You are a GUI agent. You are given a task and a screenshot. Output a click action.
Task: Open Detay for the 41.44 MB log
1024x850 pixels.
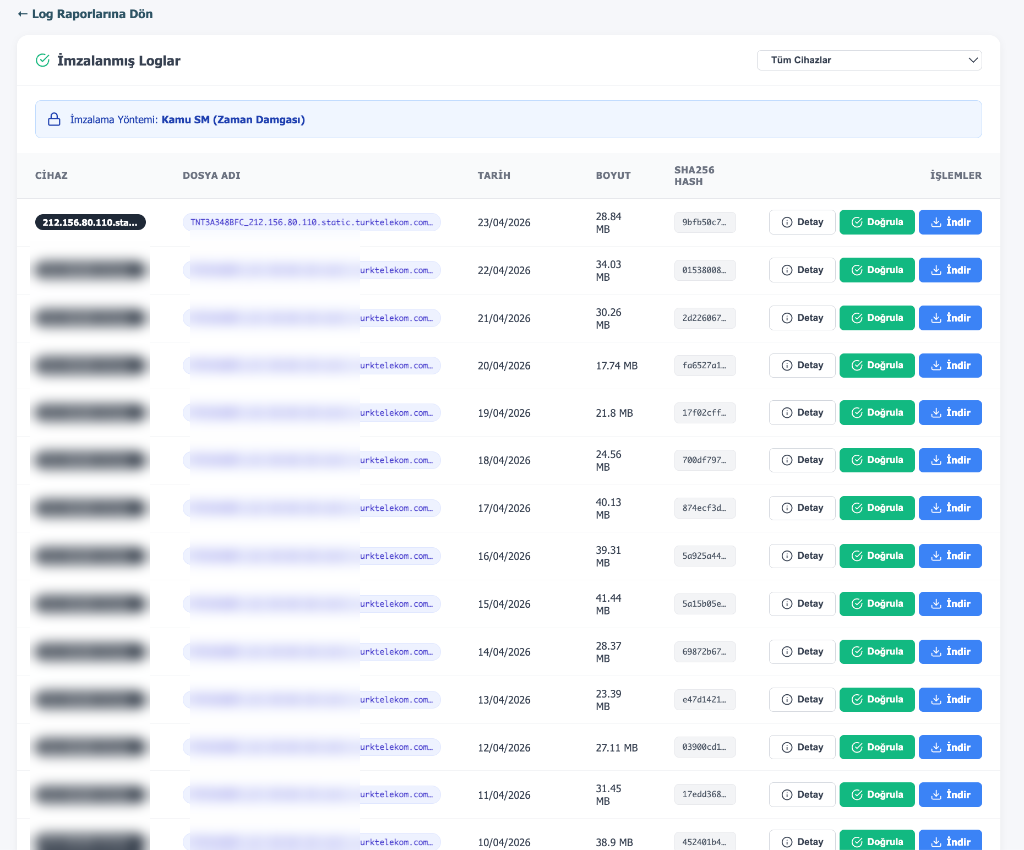pyautogui.click(x=802, y=604)
